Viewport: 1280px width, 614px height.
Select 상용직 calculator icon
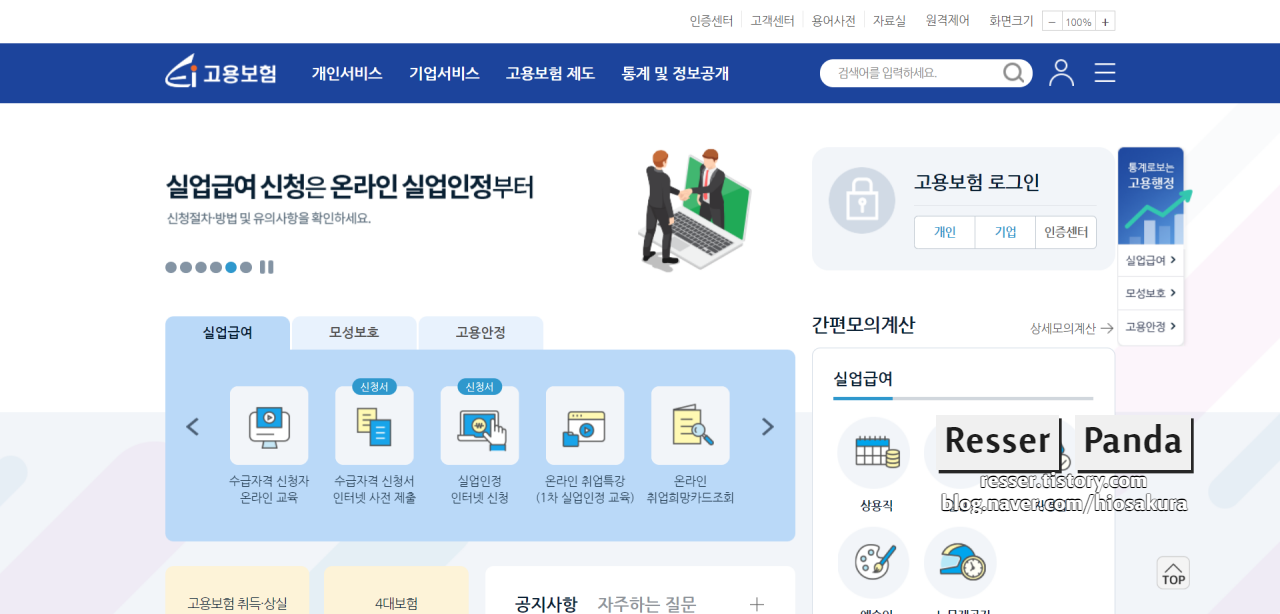click(x=874, y=453)
